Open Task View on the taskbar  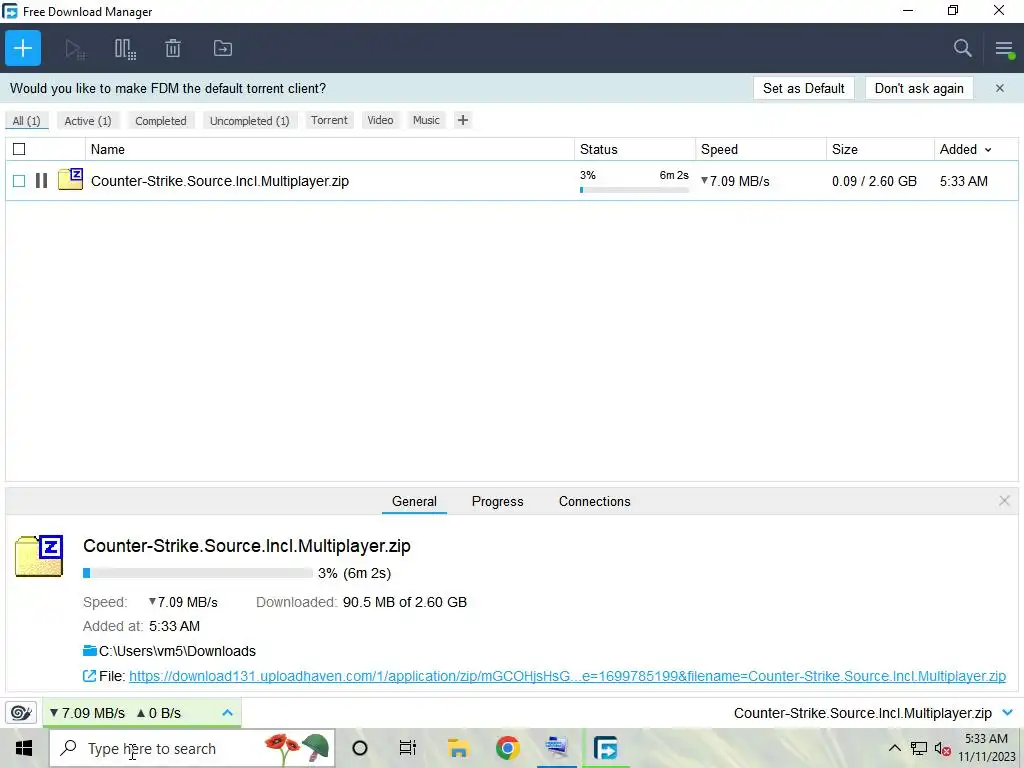click(408, 748)
